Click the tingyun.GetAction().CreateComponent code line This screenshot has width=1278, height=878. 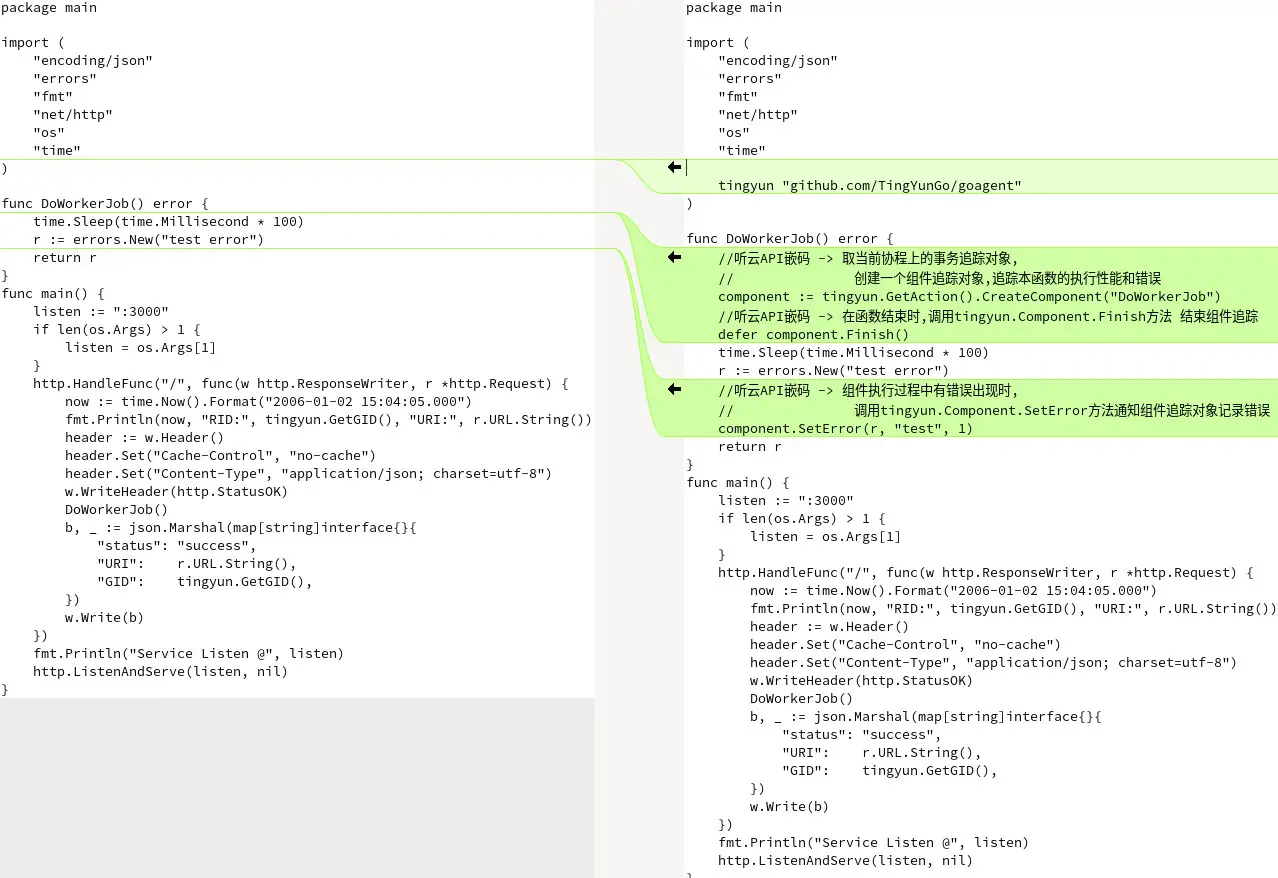969,297
